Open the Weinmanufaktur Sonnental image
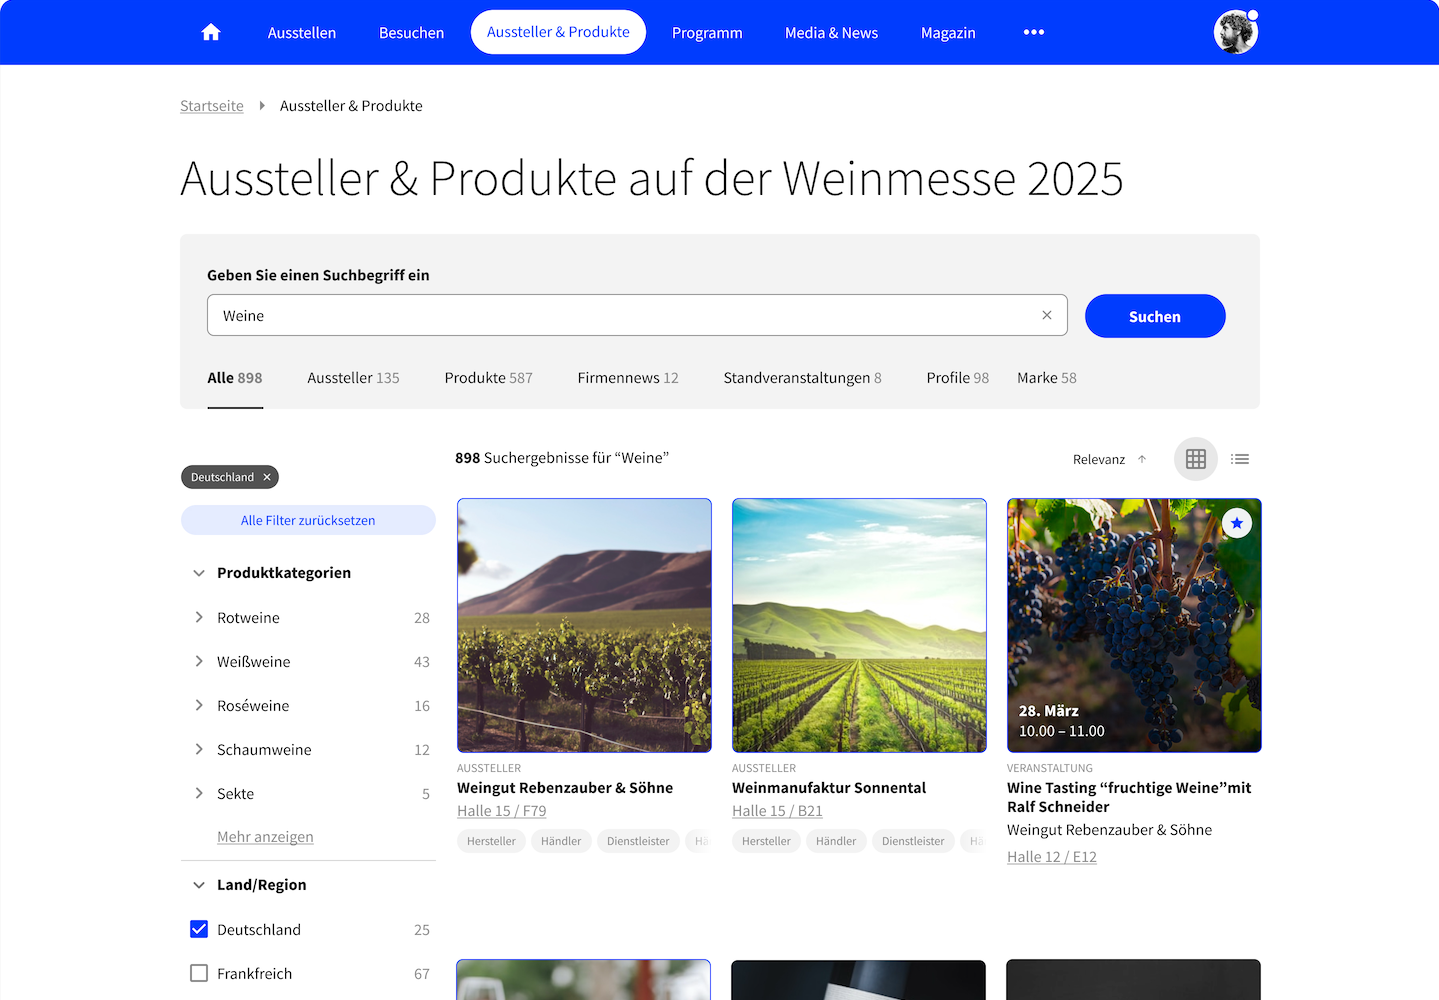Viewport: 1439px width, 1000px height. coord(859,625)
